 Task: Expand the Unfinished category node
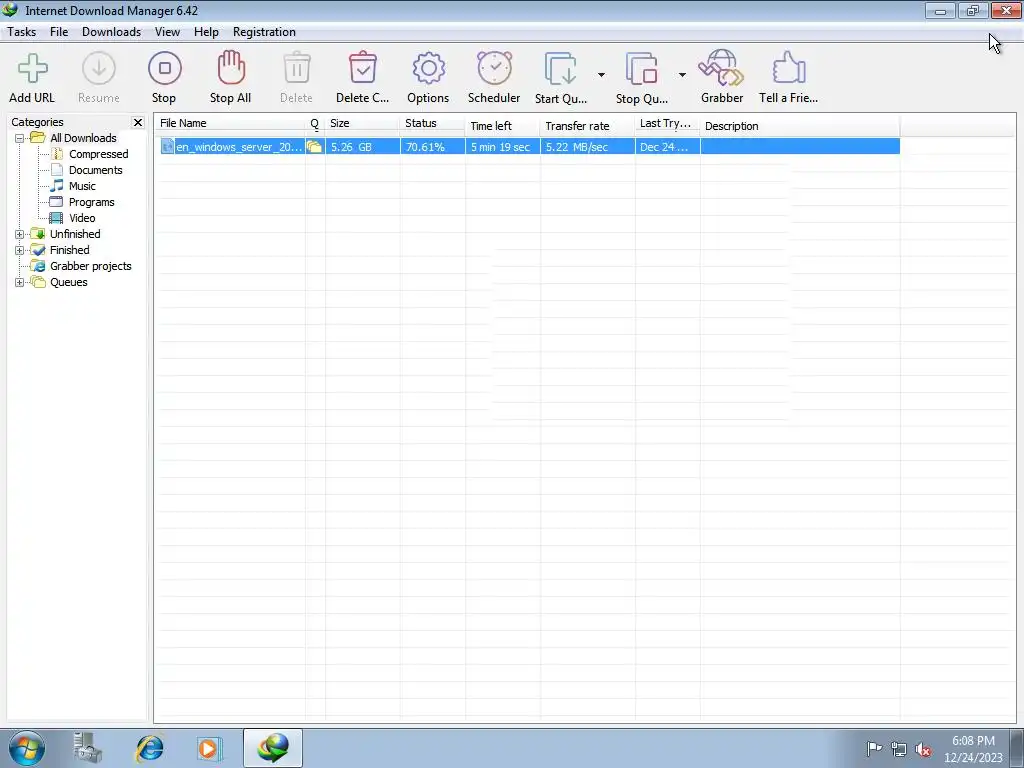(x=20, y=234)
